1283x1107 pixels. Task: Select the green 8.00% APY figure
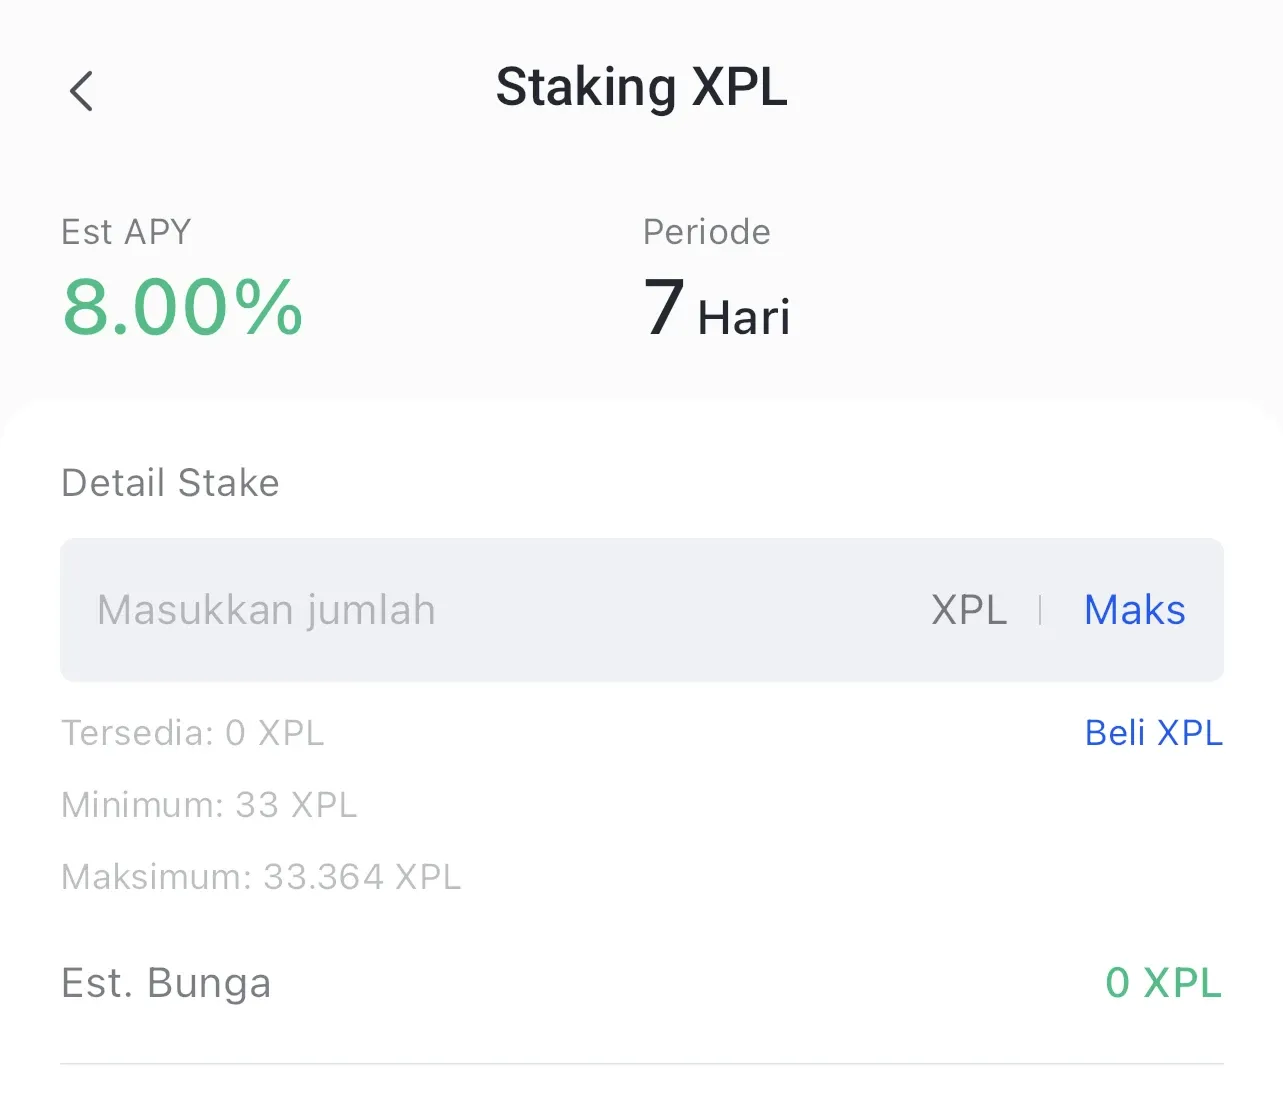(x=182, y=308)
